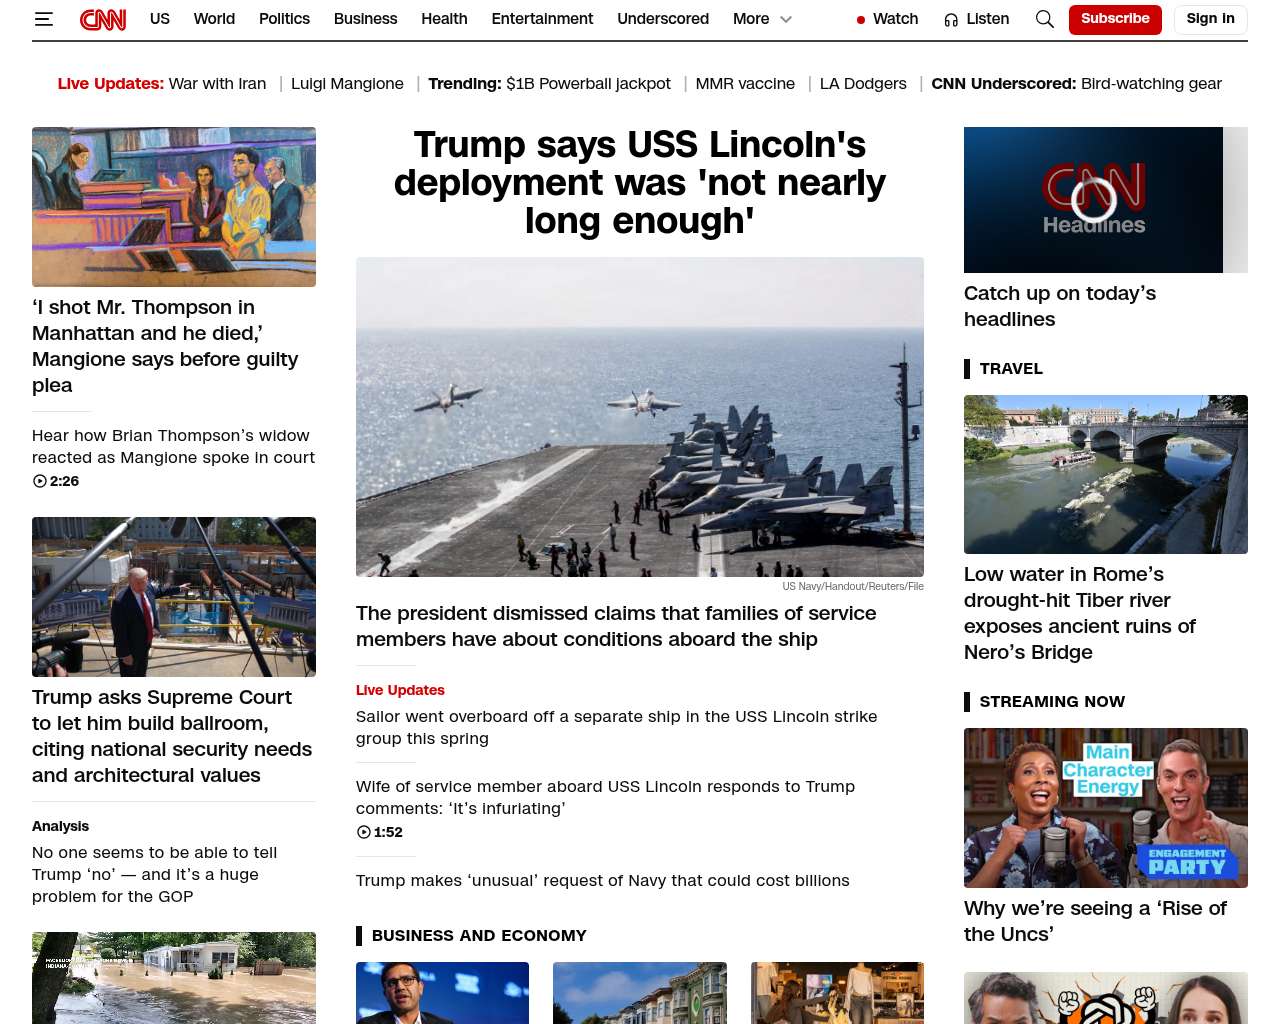Click the 'Analysis' story label

coord(60,826)
